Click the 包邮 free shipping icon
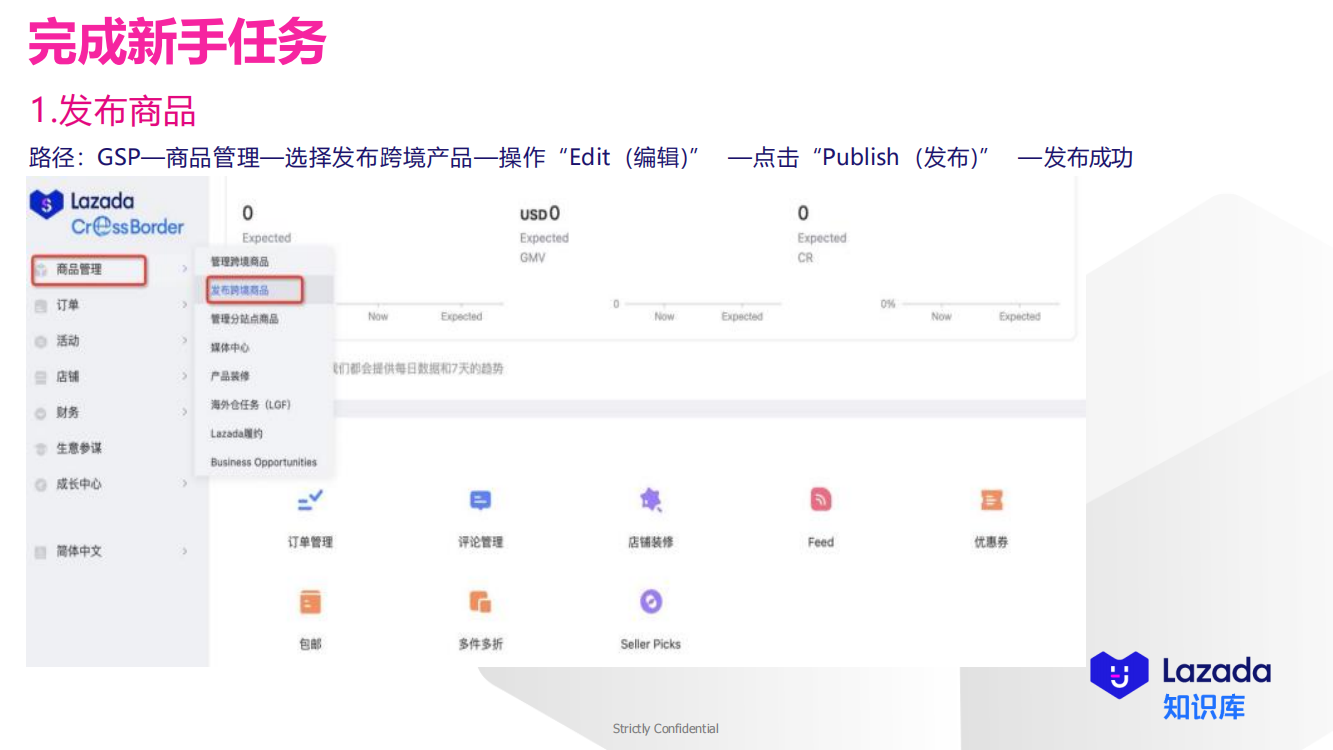The image size is (1333, 750). point(310,603)
